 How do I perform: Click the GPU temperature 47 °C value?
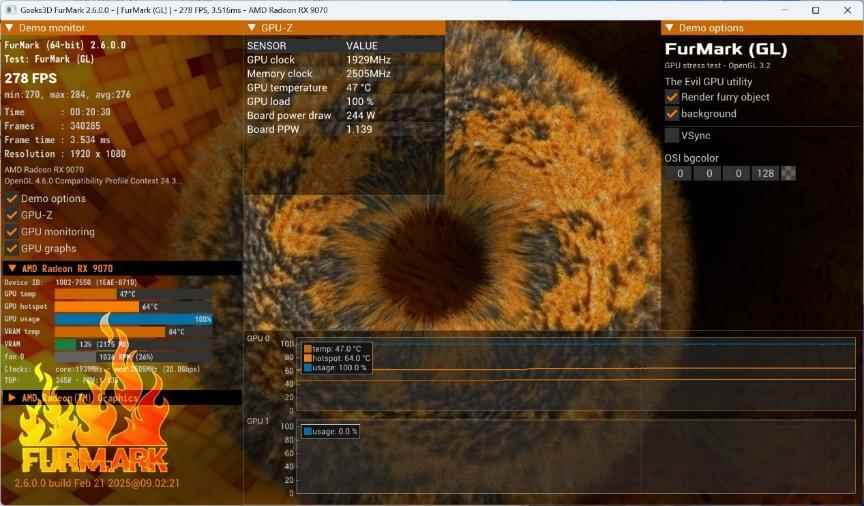tap(358, 88)
